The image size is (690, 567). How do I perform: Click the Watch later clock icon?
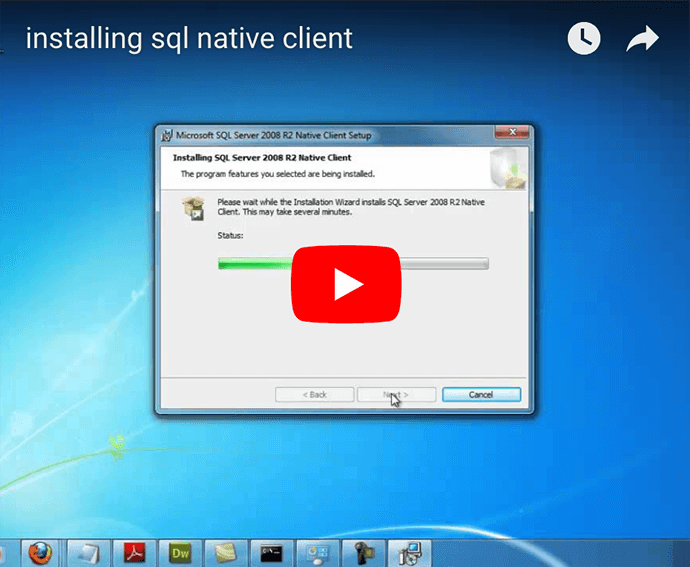tap(584, 39)
